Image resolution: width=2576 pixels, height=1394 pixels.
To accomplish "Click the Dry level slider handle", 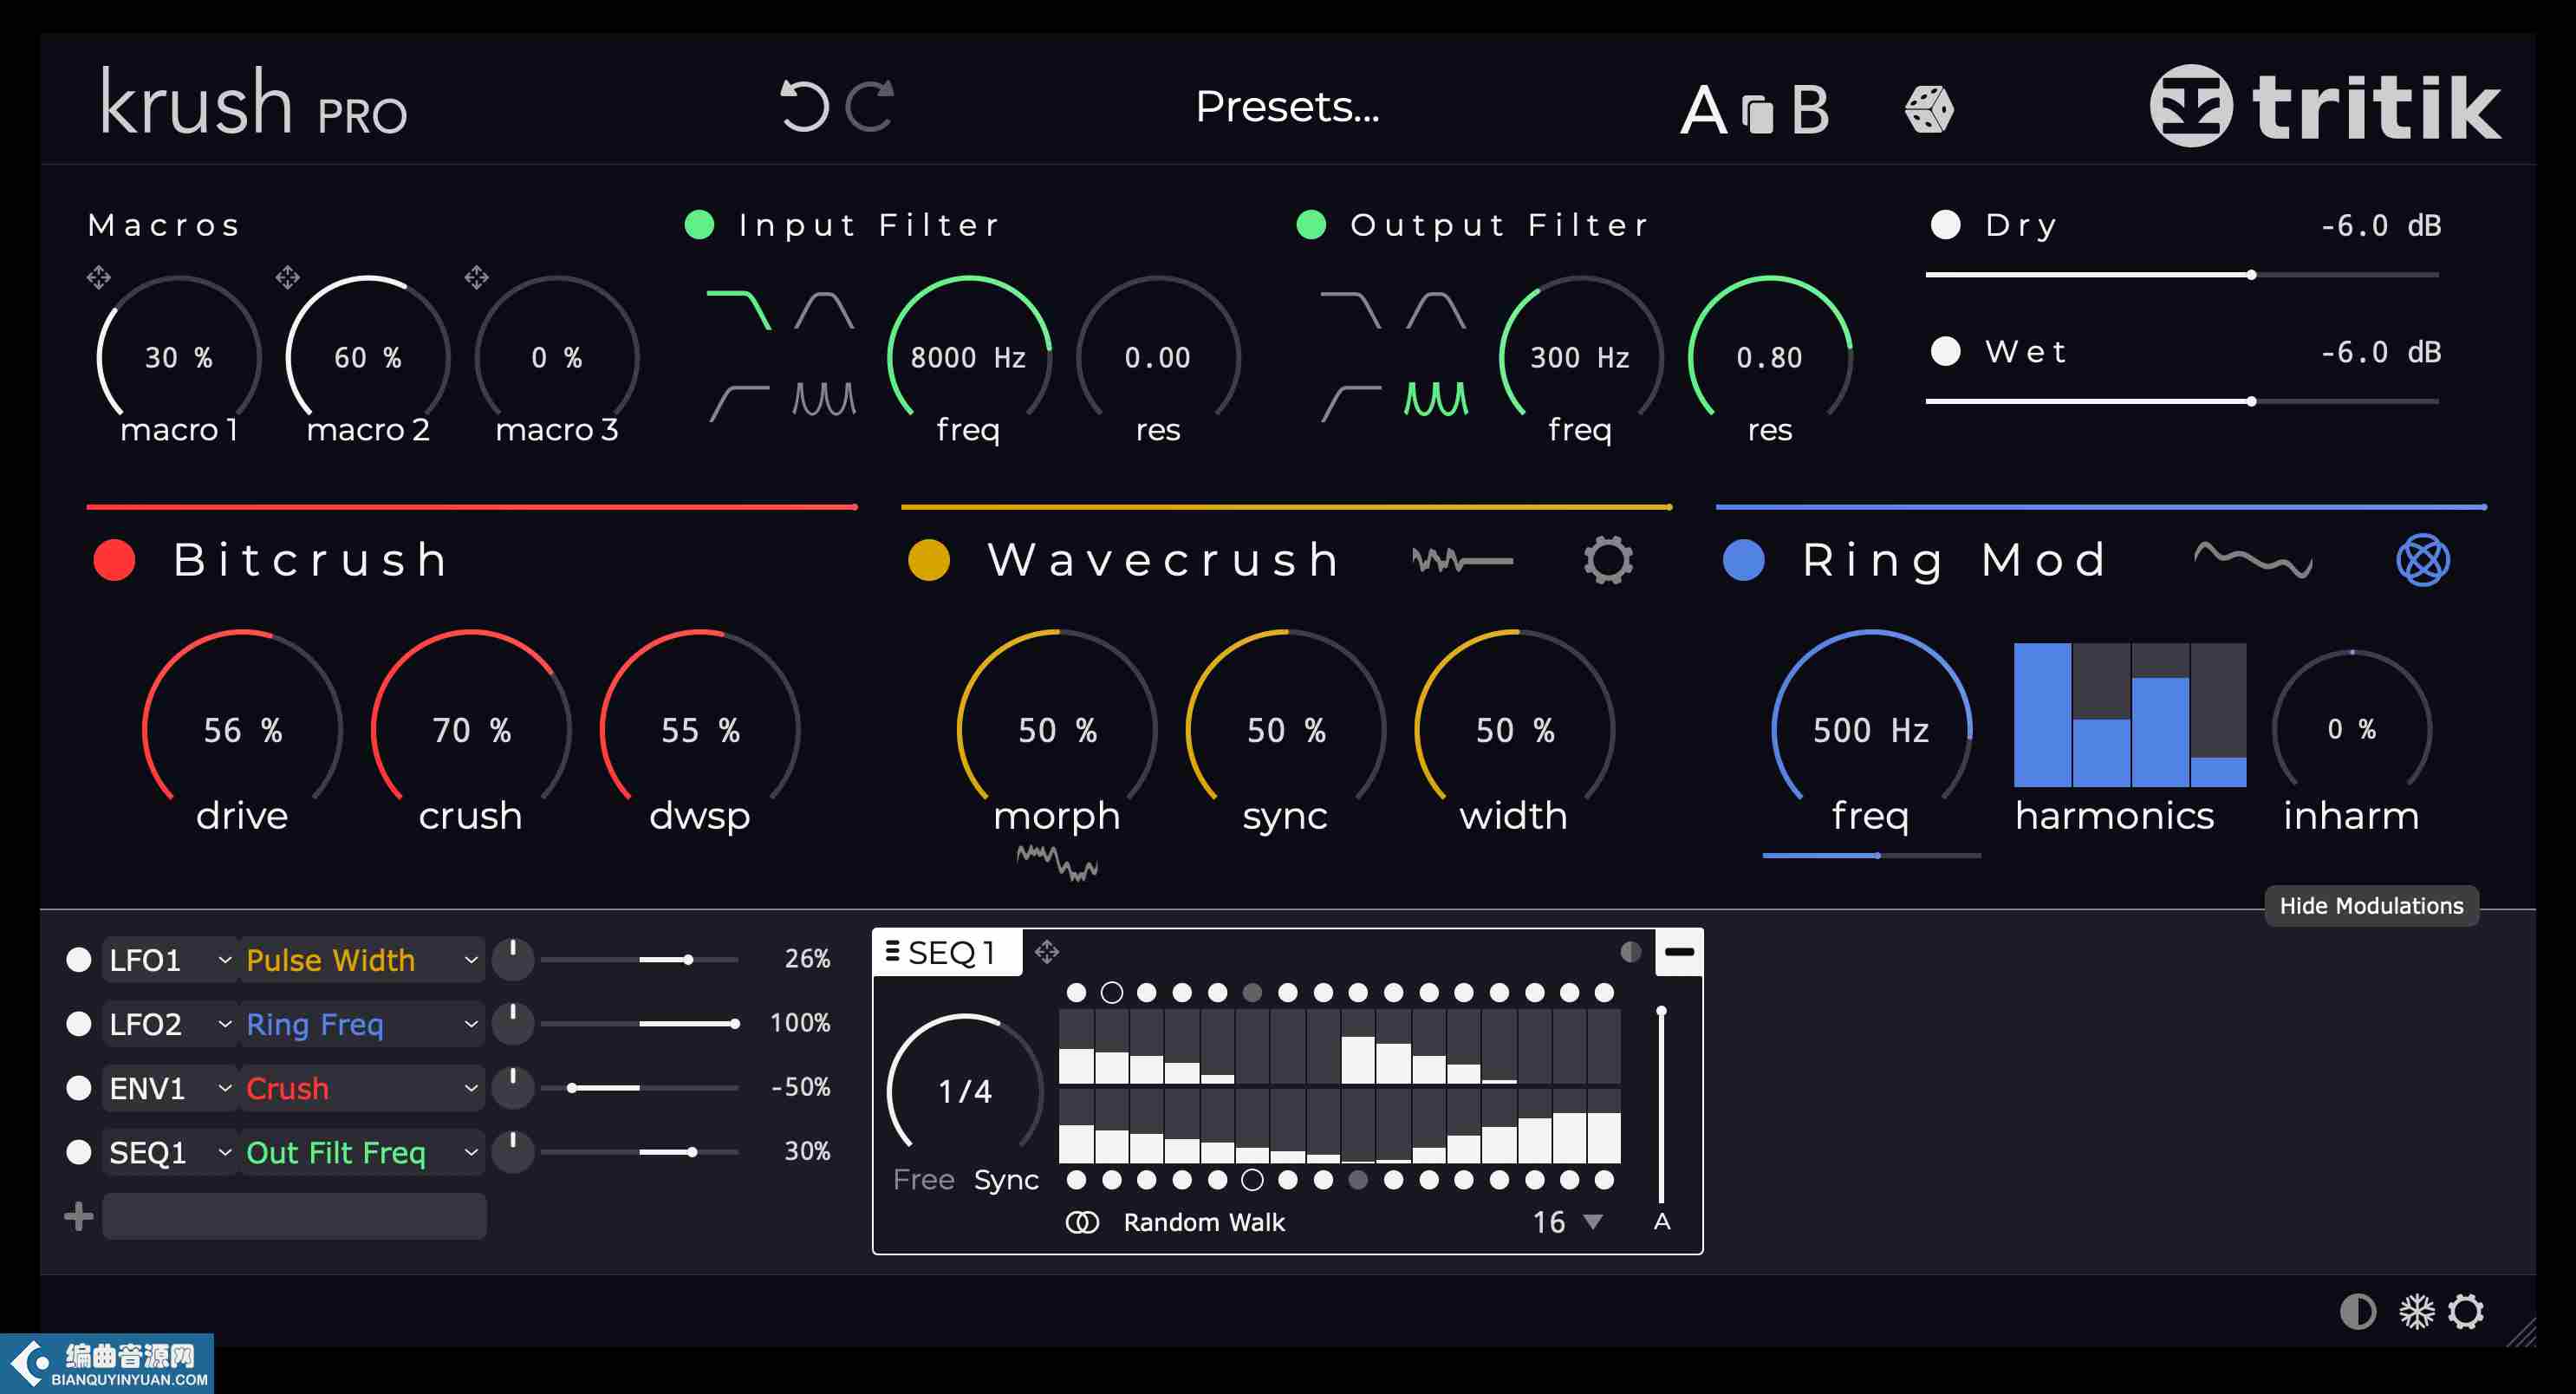I will pos(2251,275).
